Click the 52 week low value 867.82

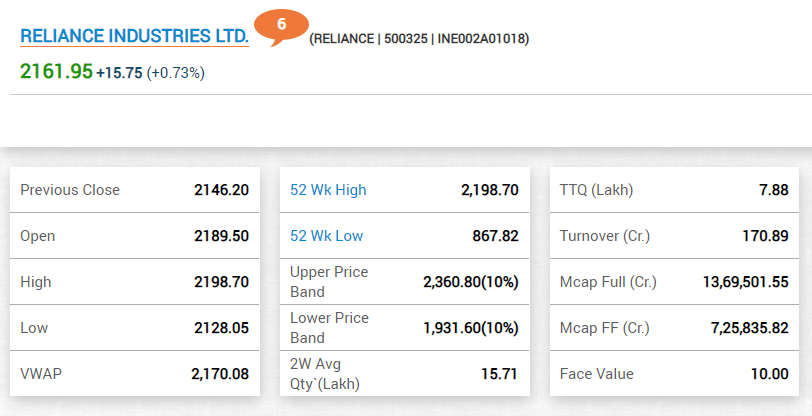click(x=495, y=236)
